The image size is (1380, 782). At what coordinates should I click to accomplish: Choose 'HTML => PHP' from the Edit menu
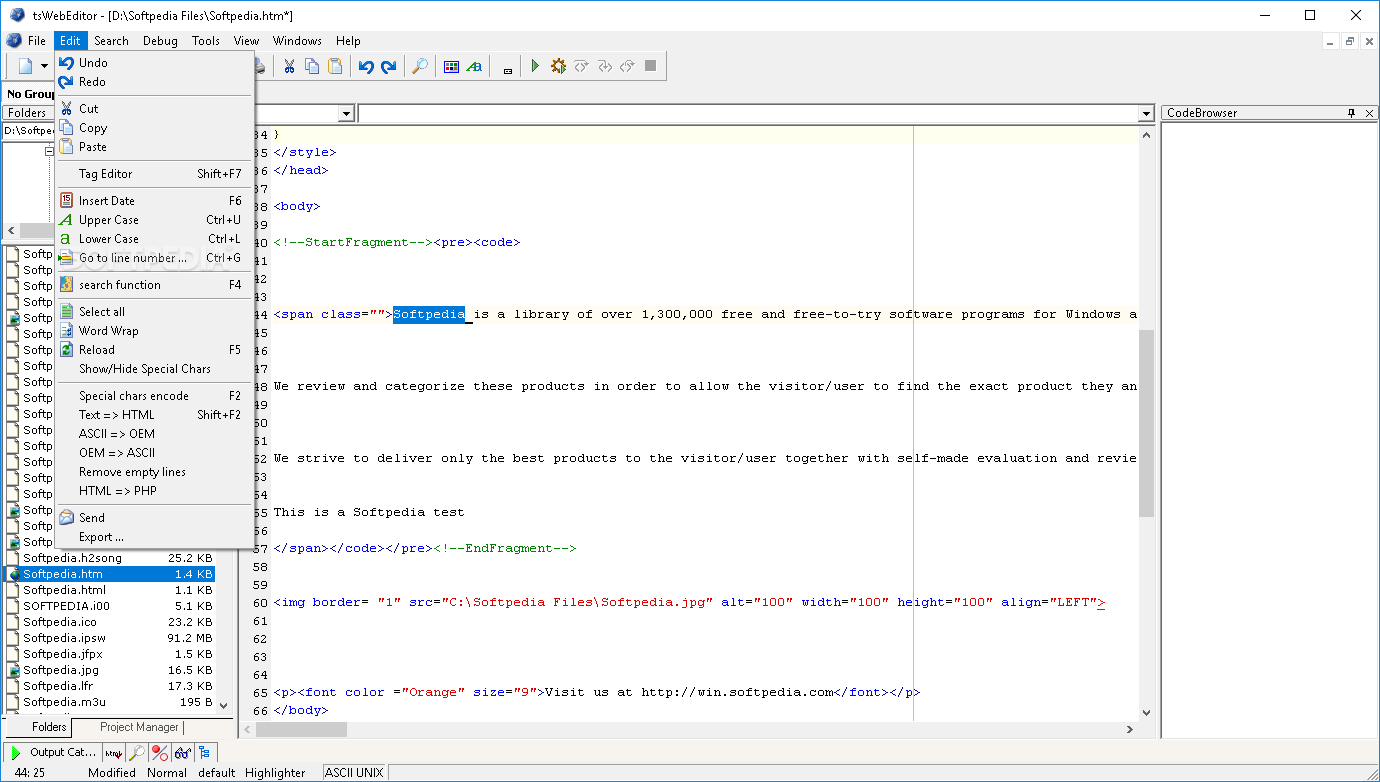click(154, 491)
